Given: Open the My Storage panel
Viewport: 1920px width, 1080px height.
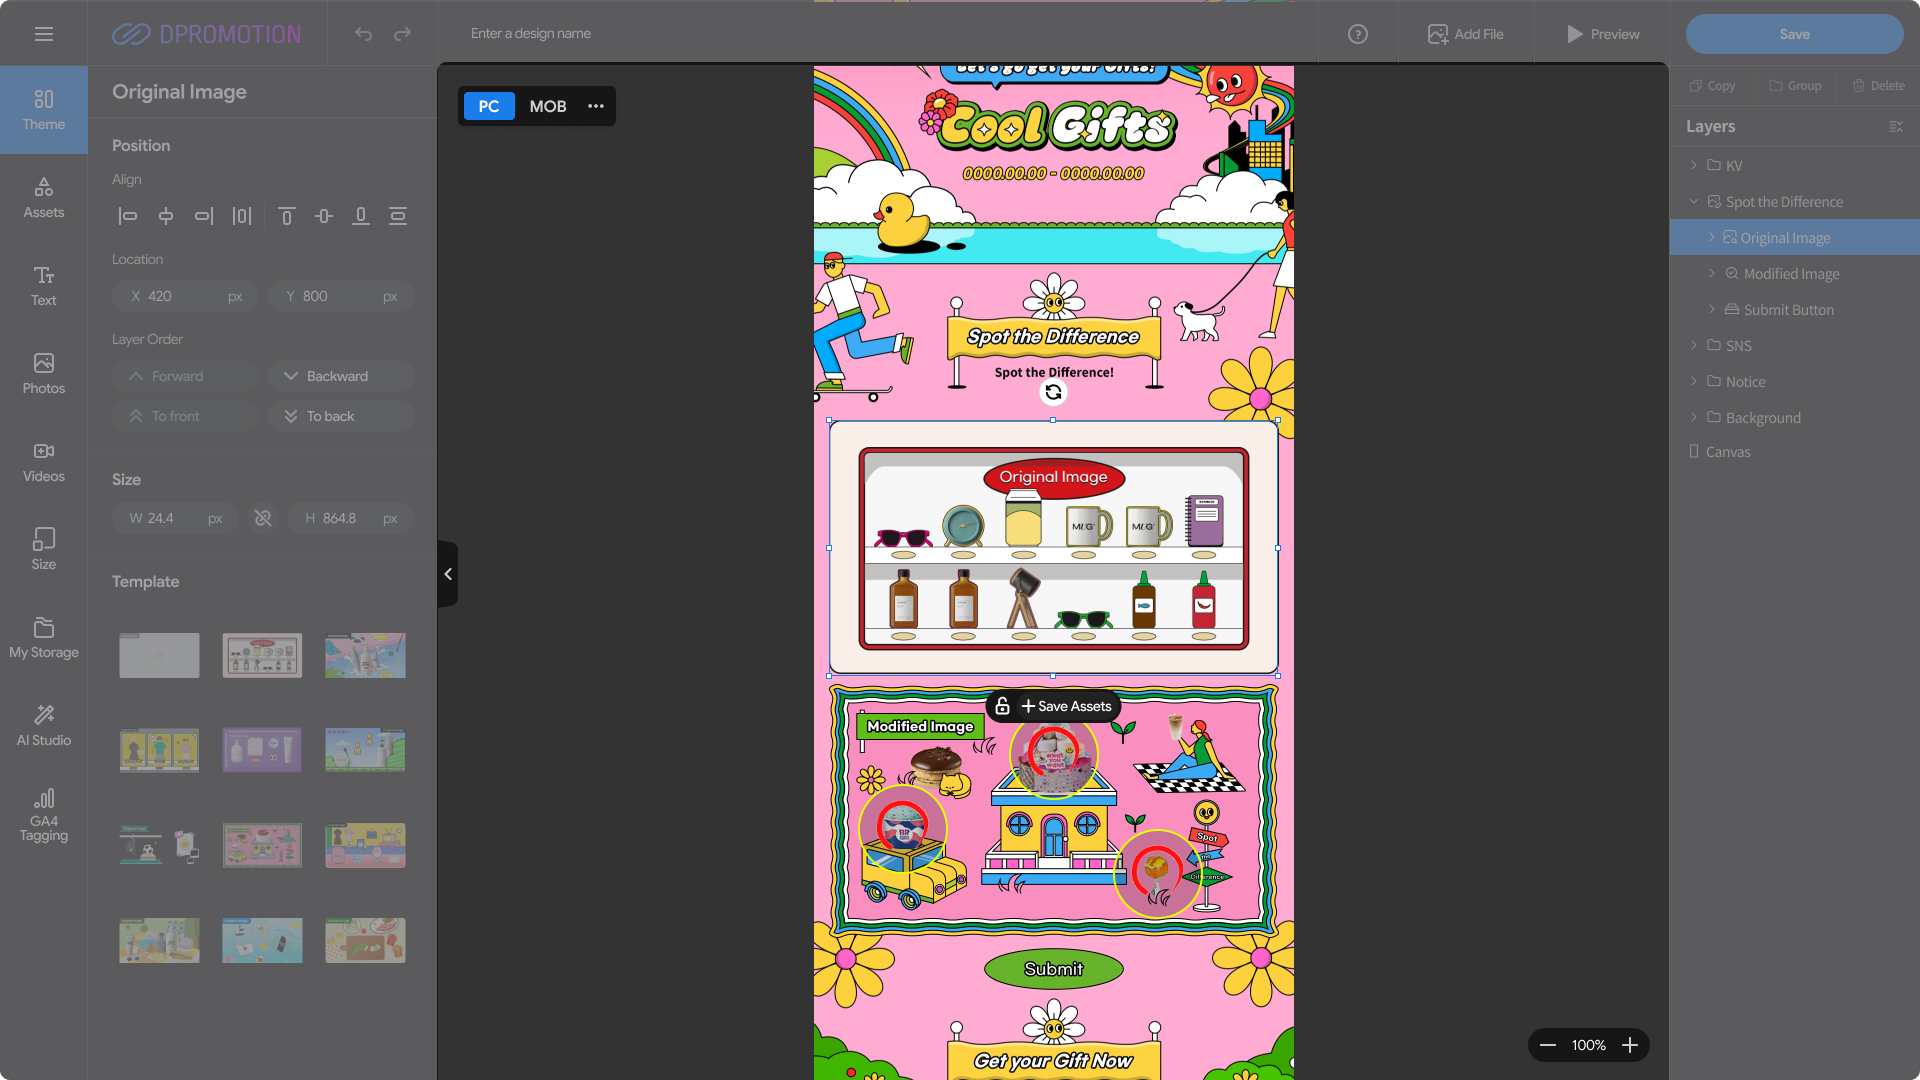Looking at the screenshot, I should (x=43, y=637).
